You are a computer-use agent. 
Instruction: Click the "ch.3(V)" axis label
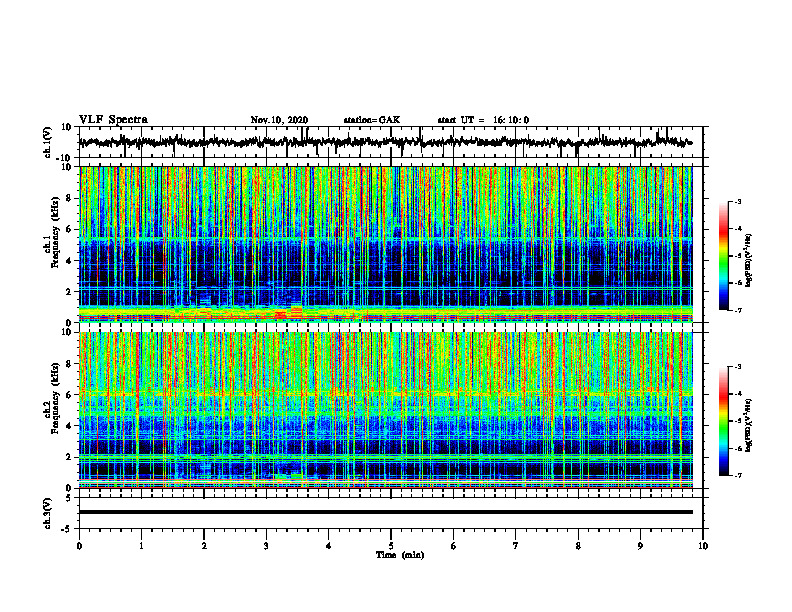pyautogui.click(x=48, y=513)
